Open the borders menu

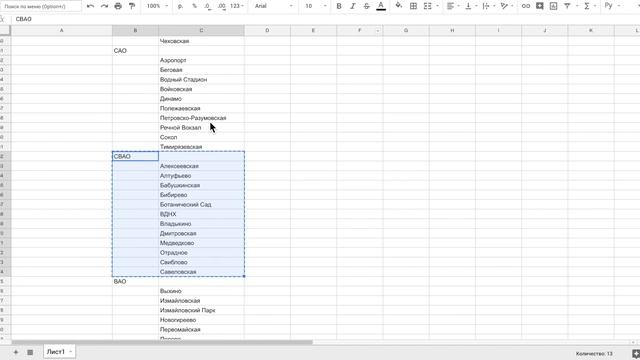[x=413, y=6]
